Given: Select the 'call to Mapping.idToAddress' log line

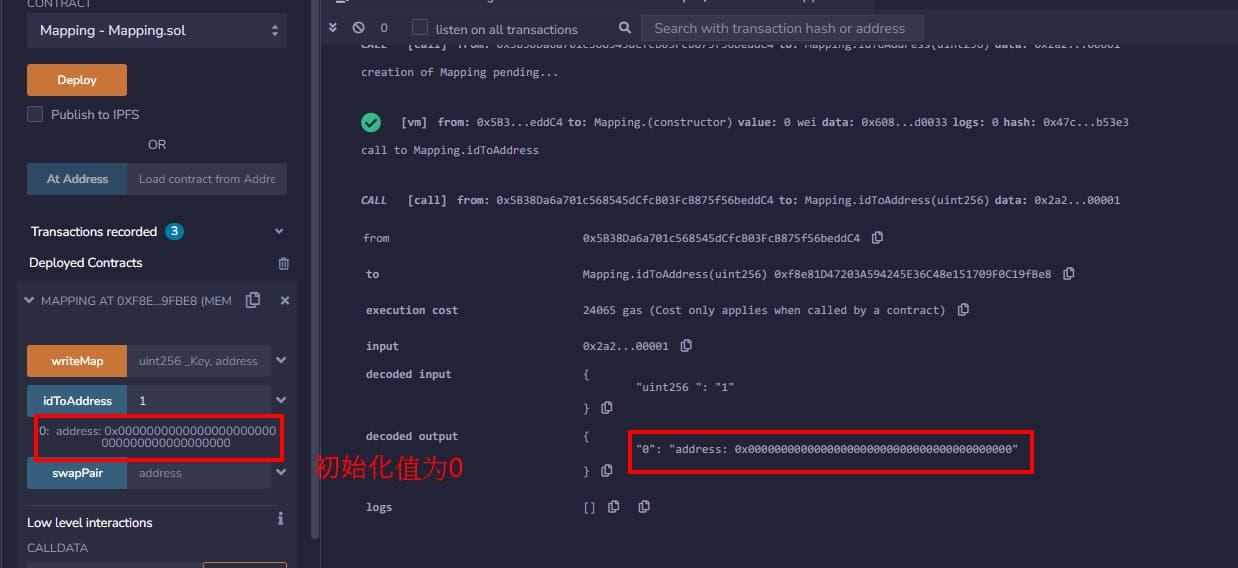Looking at the screenshot, I should pyautogui.click(x=450, y=150).
